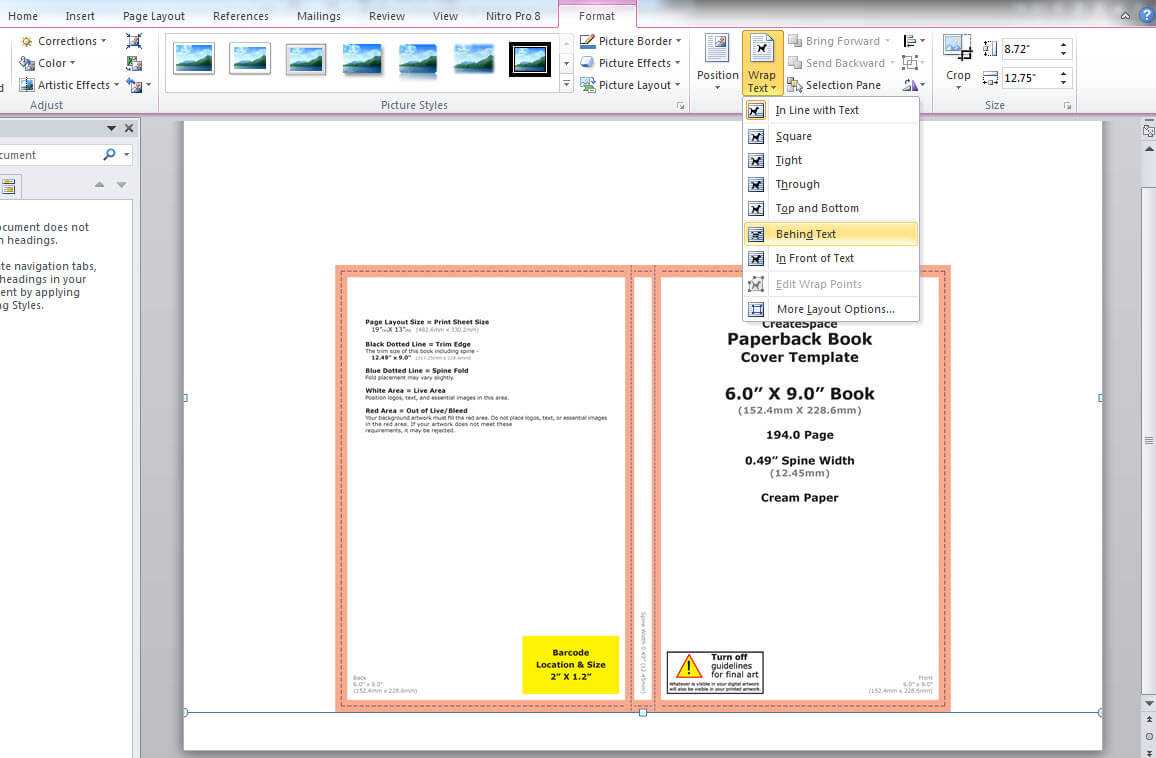Activate the Crop tool

(x=957, y=60)
